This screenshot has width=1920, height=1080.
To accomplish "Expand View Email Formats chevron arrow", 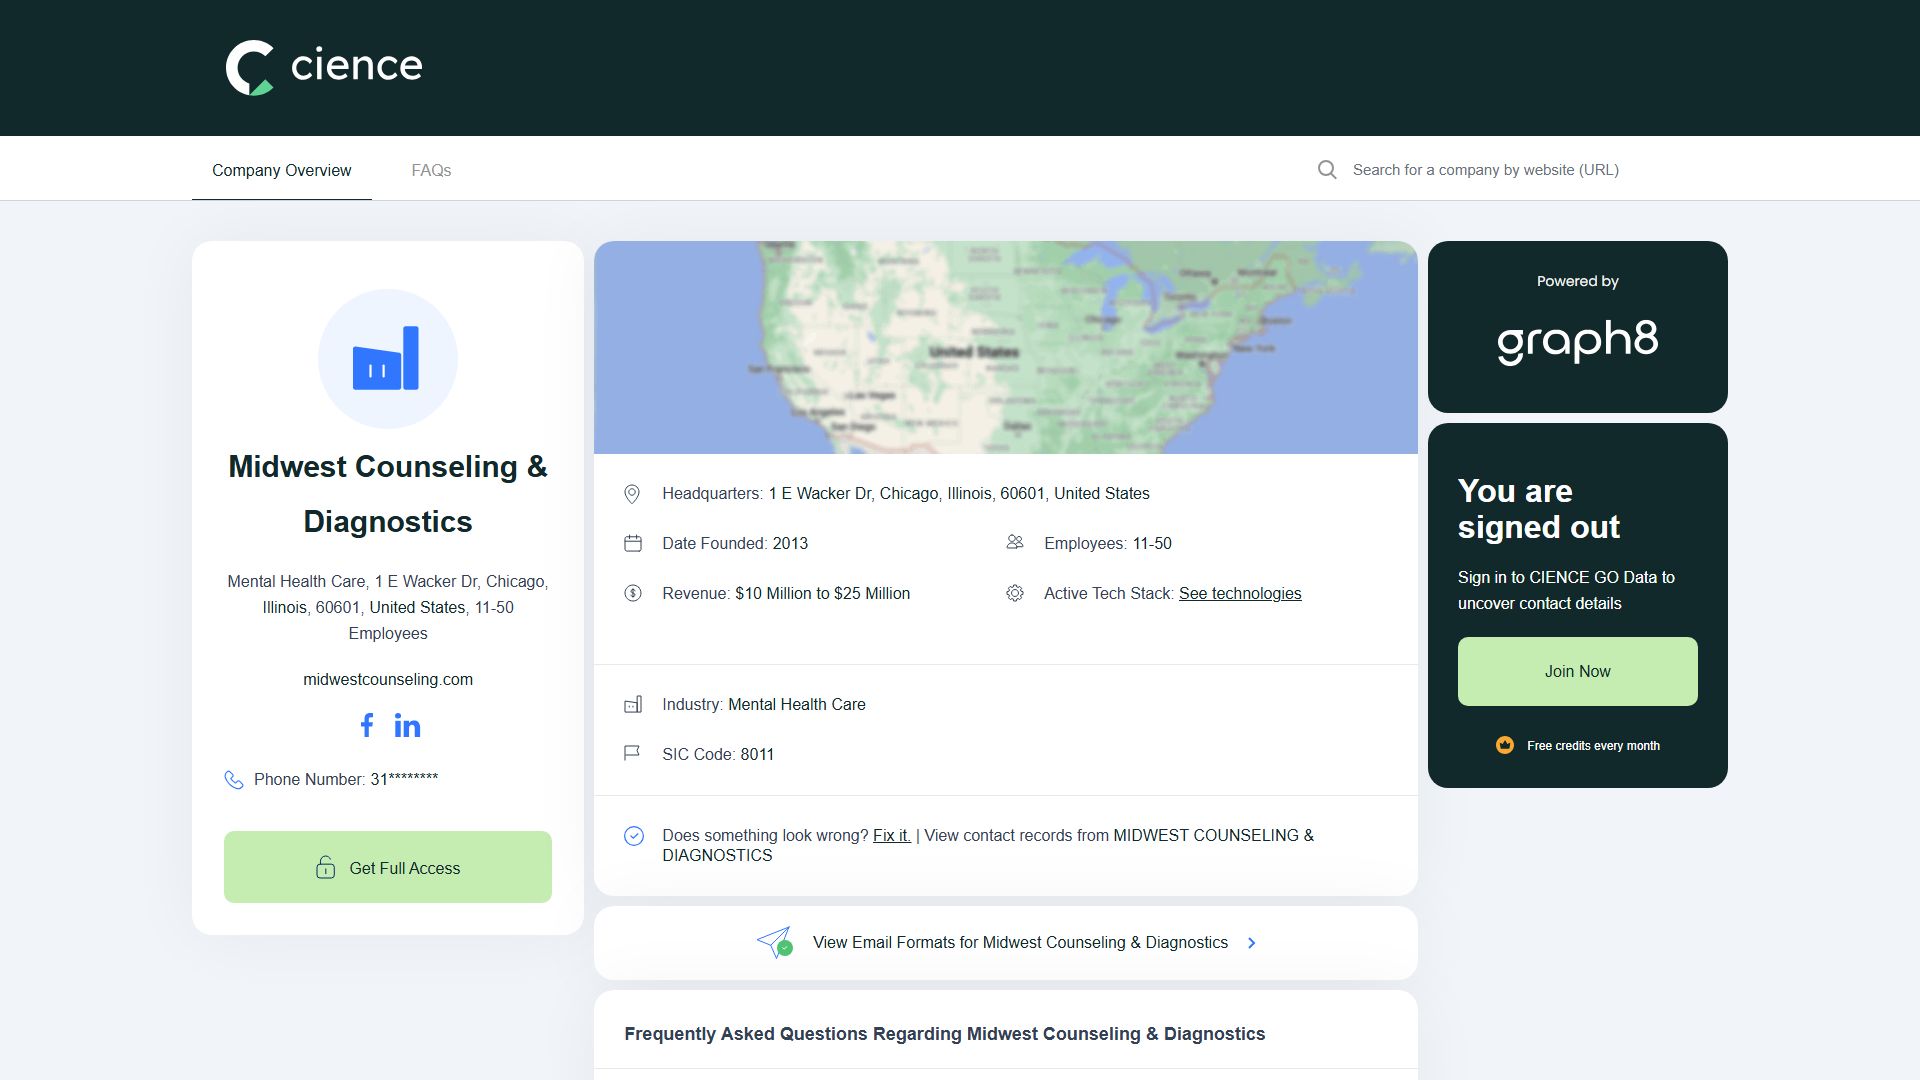I will (1252, 943).
